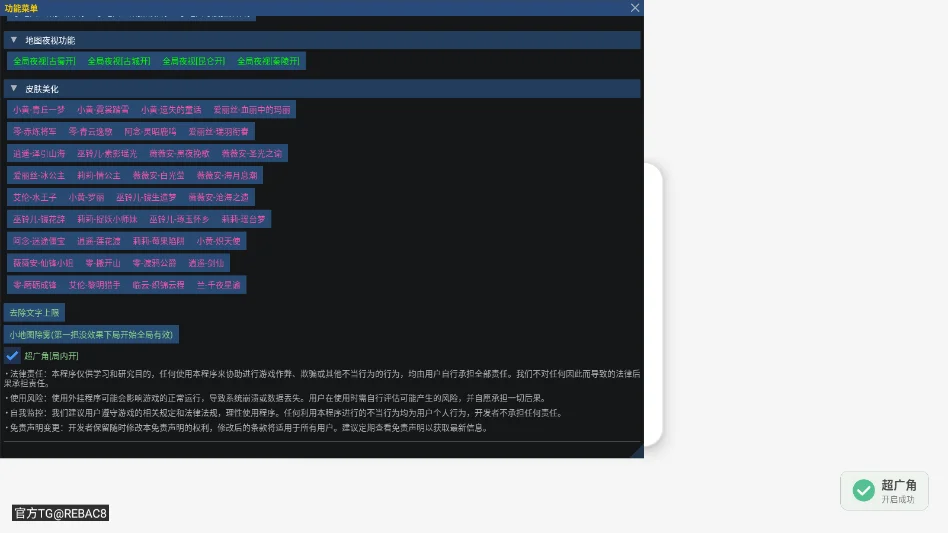The width and height of the screenshot is (948, 533).
Task: Apply skin 零-渡邪公爵
Action: pyautogui.click(x=155, y=263)
